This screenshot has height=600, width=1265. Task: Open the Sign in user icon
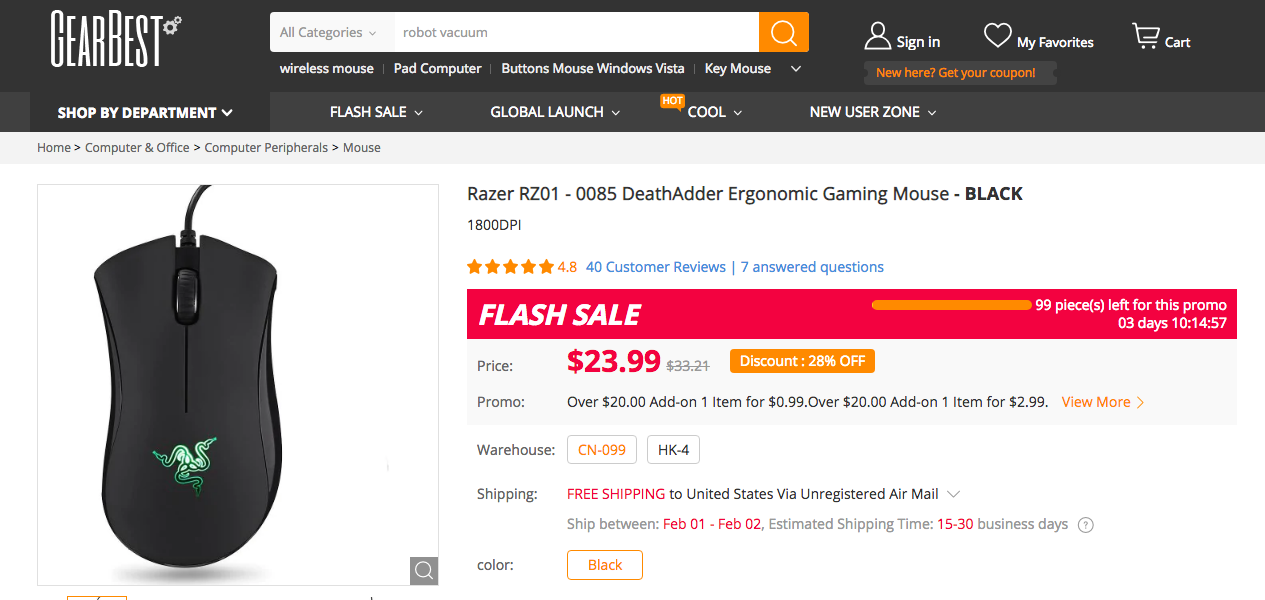[x=878, y=37]
